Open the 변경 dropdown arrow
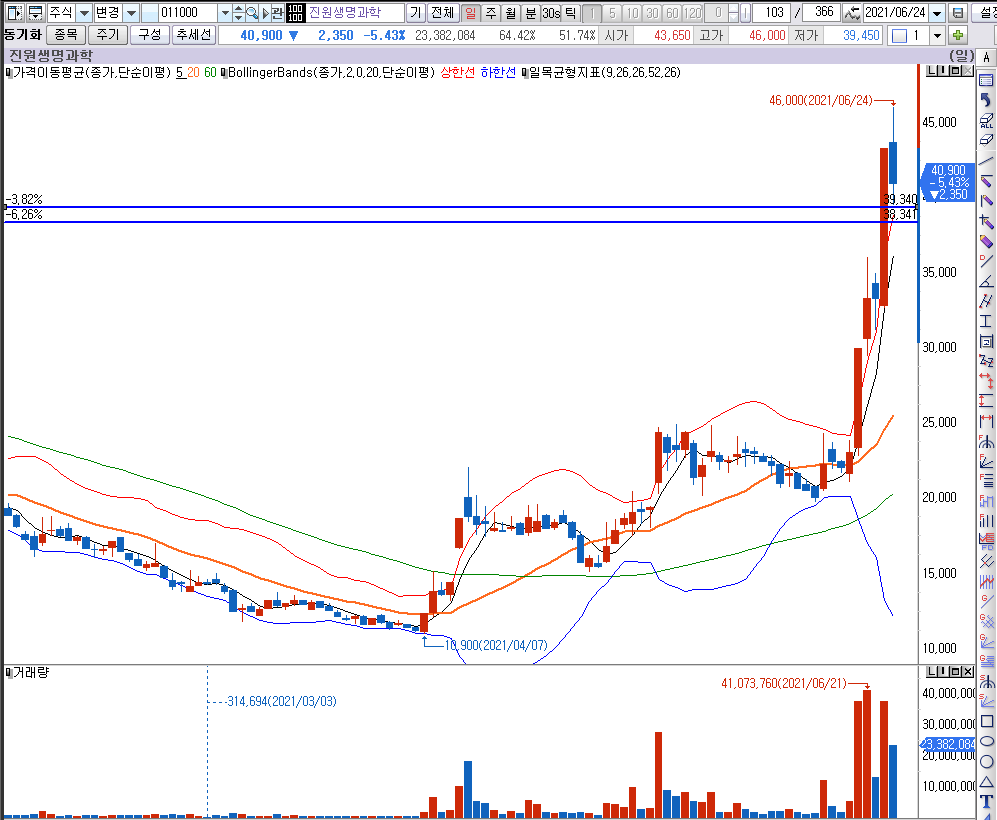Viewport: 997px width, 820px height. [x=131, y=13]
